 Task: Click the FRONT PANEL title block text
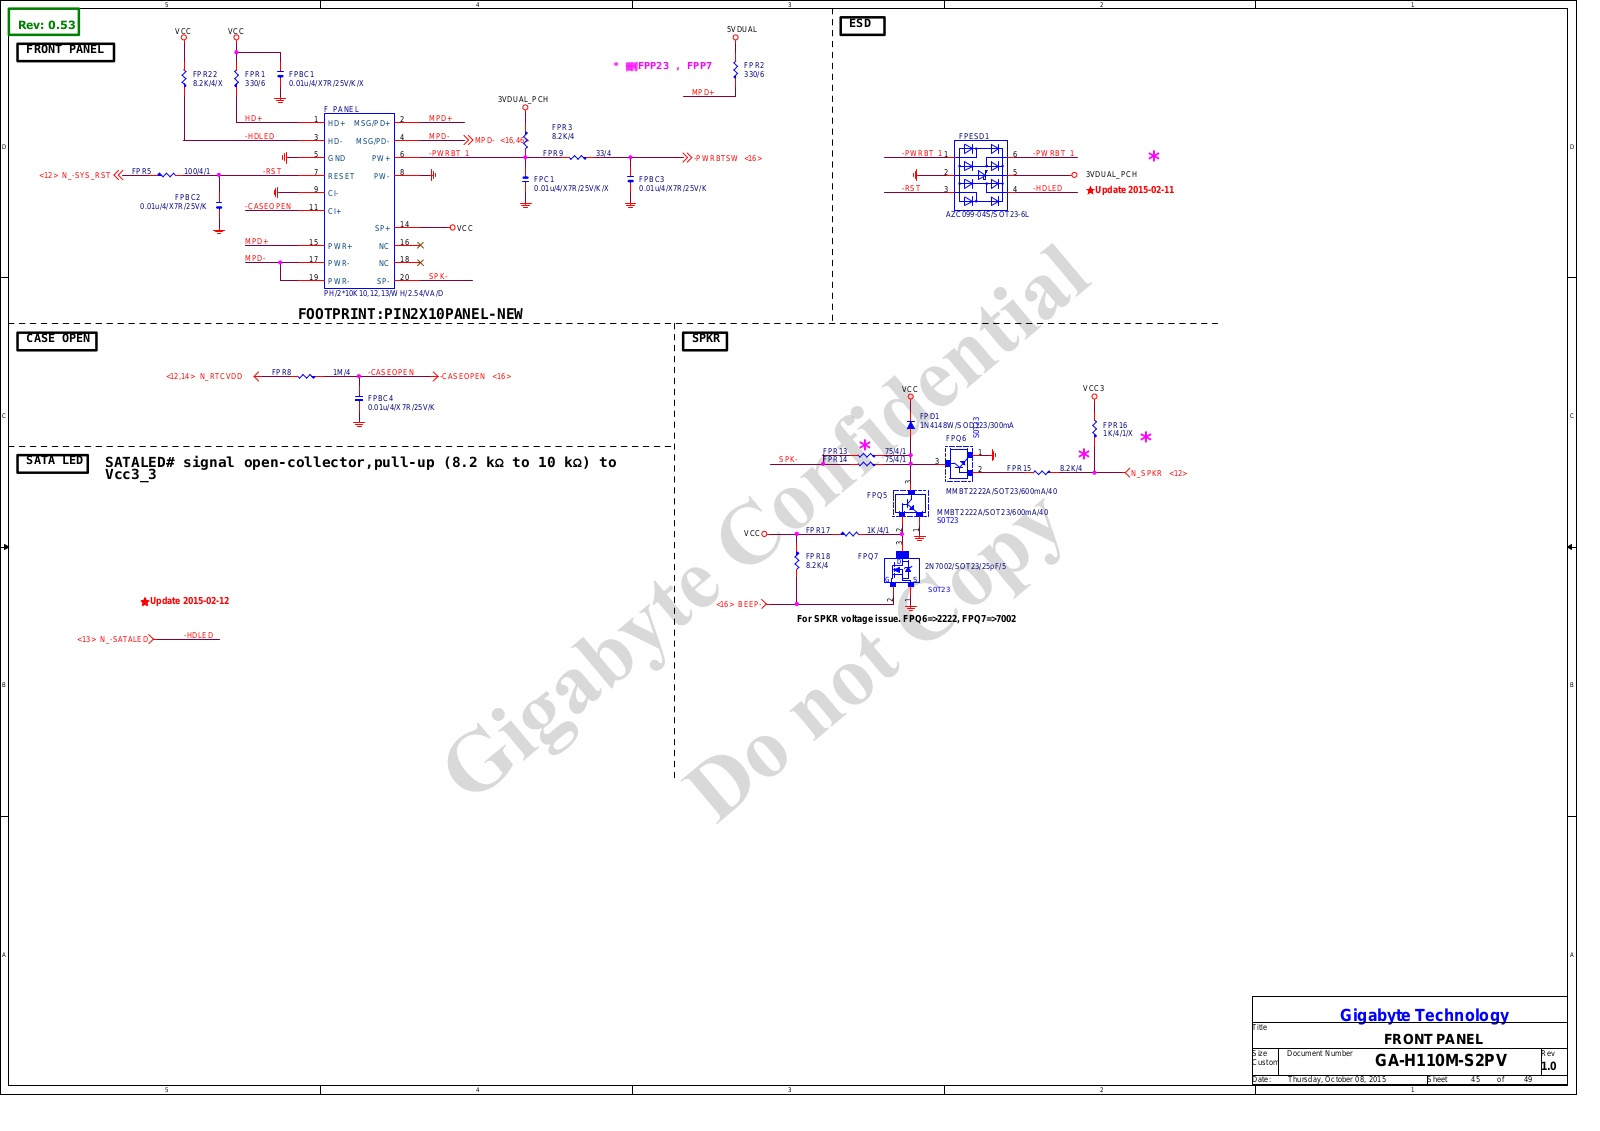click(x=1433, y=1040)
